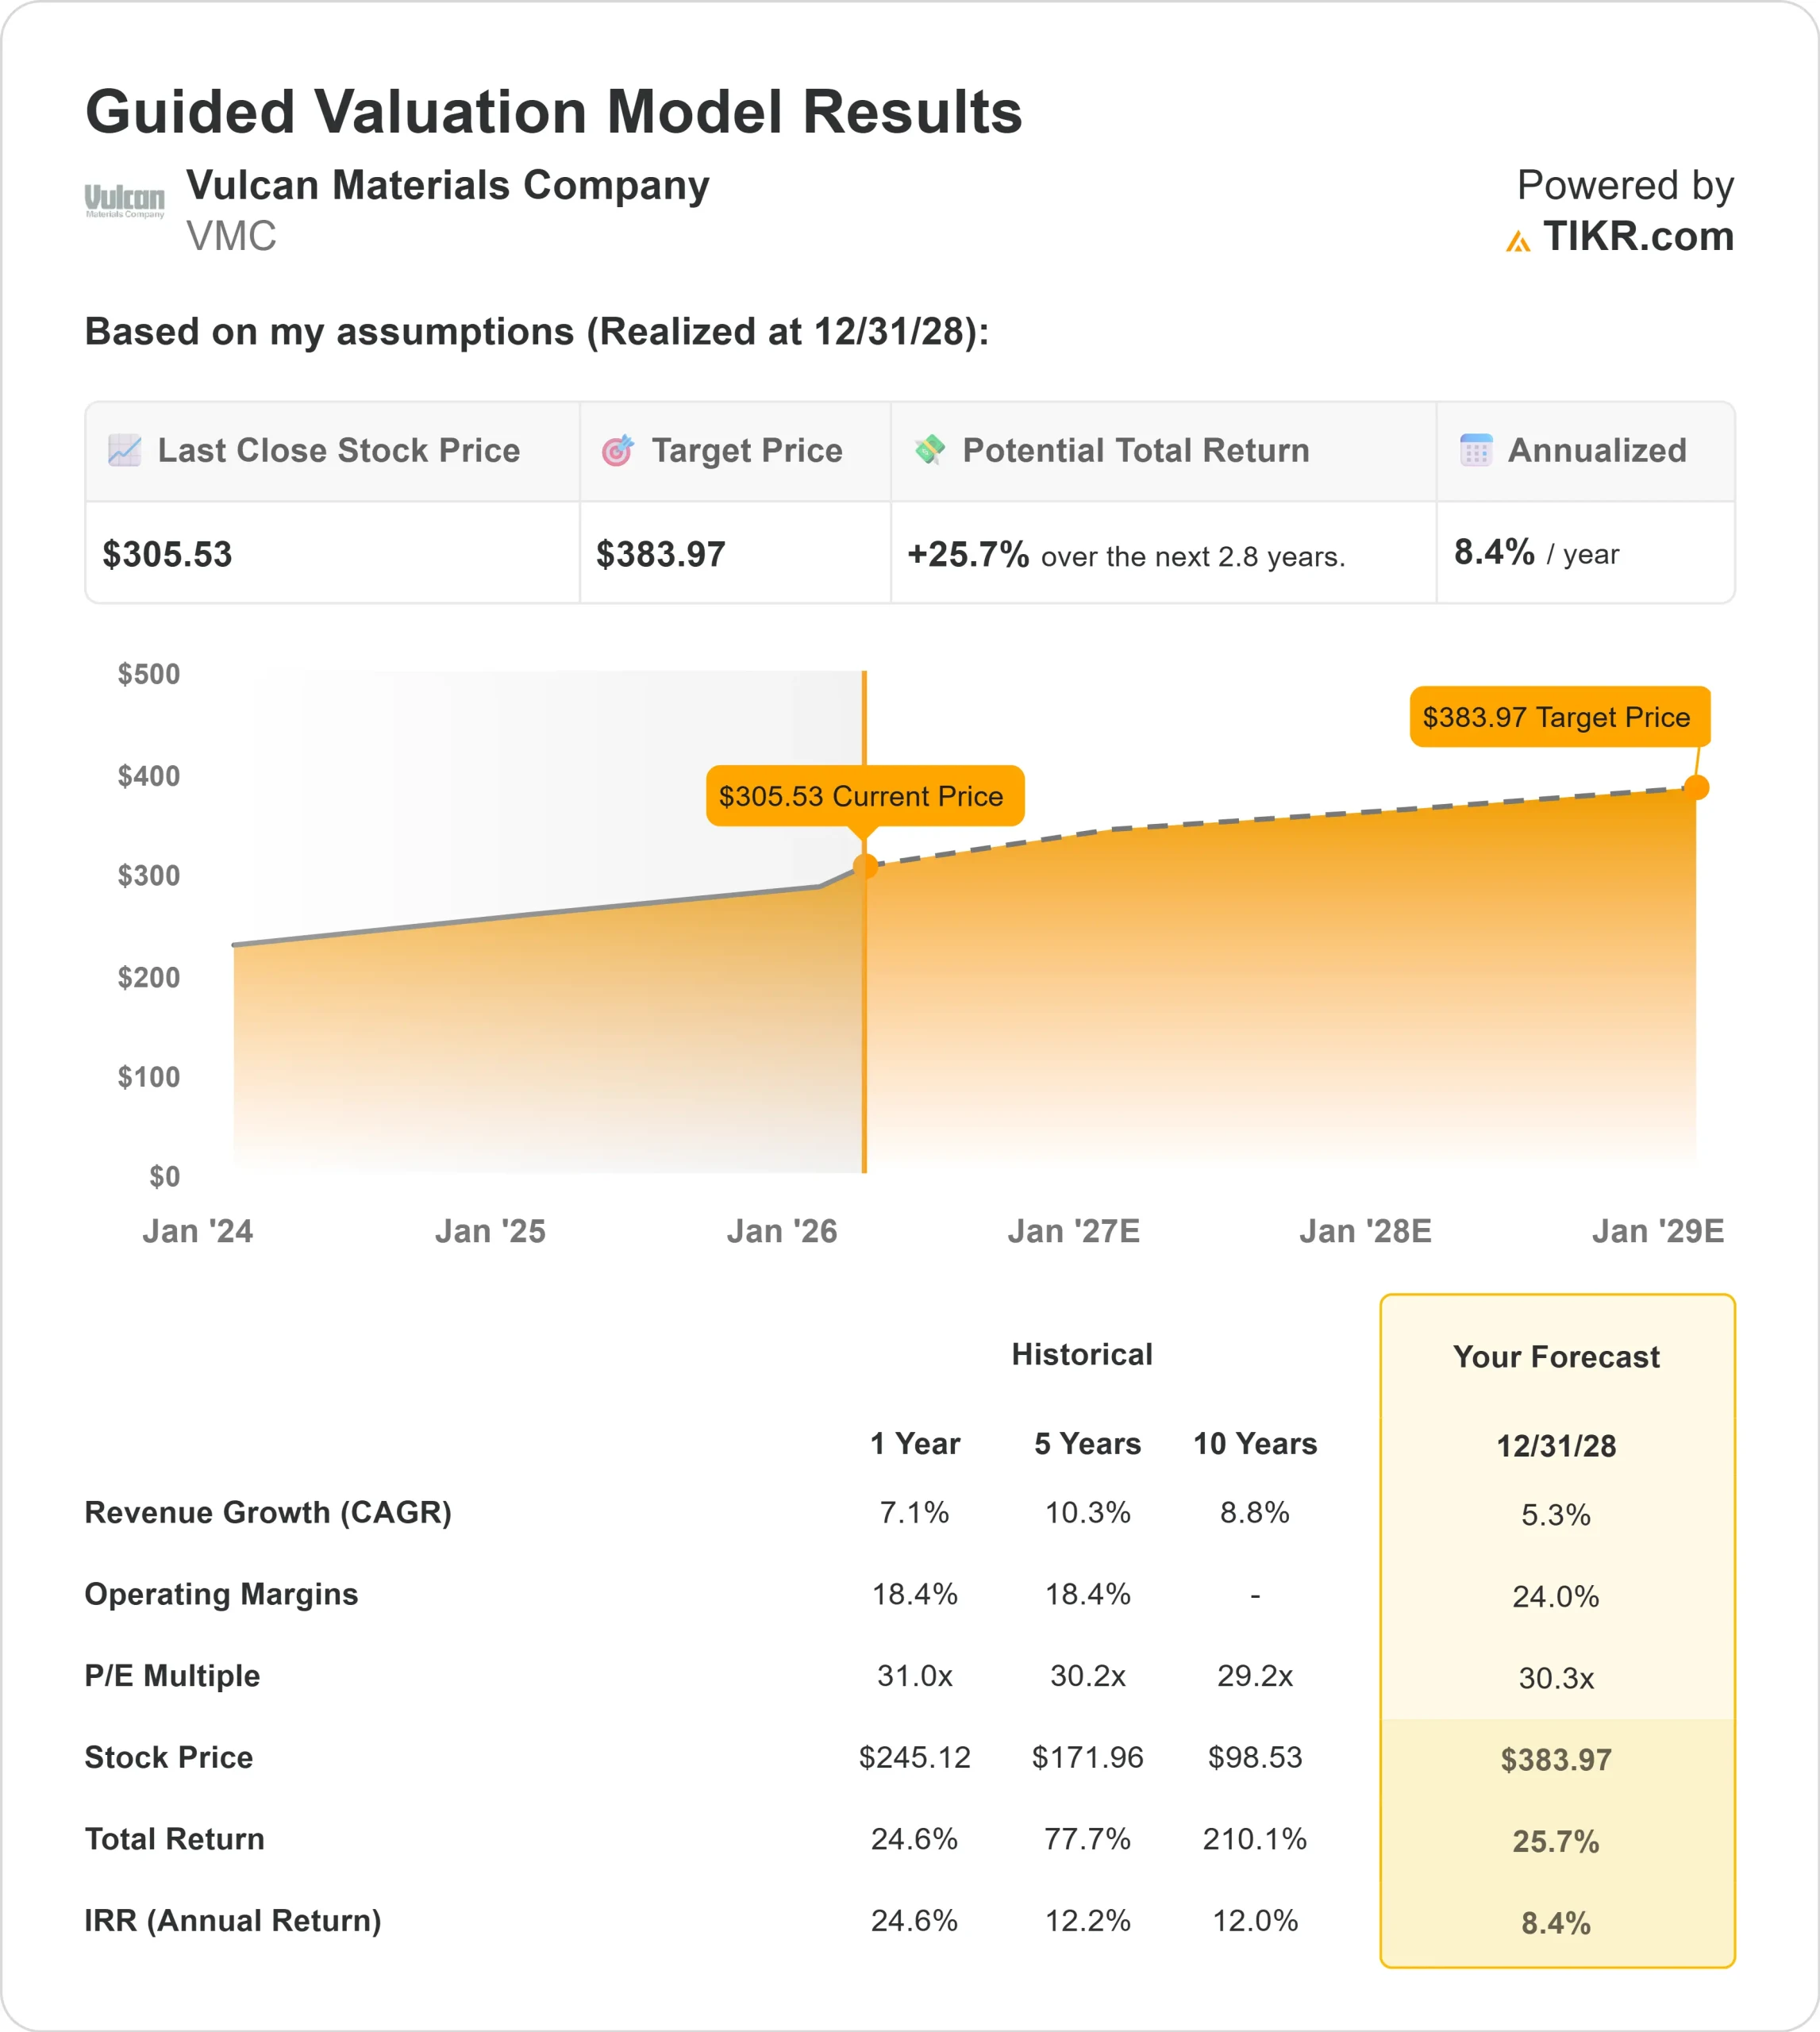
Task: Open the $383.97 Target Price callout
Action: point(1557,717)
